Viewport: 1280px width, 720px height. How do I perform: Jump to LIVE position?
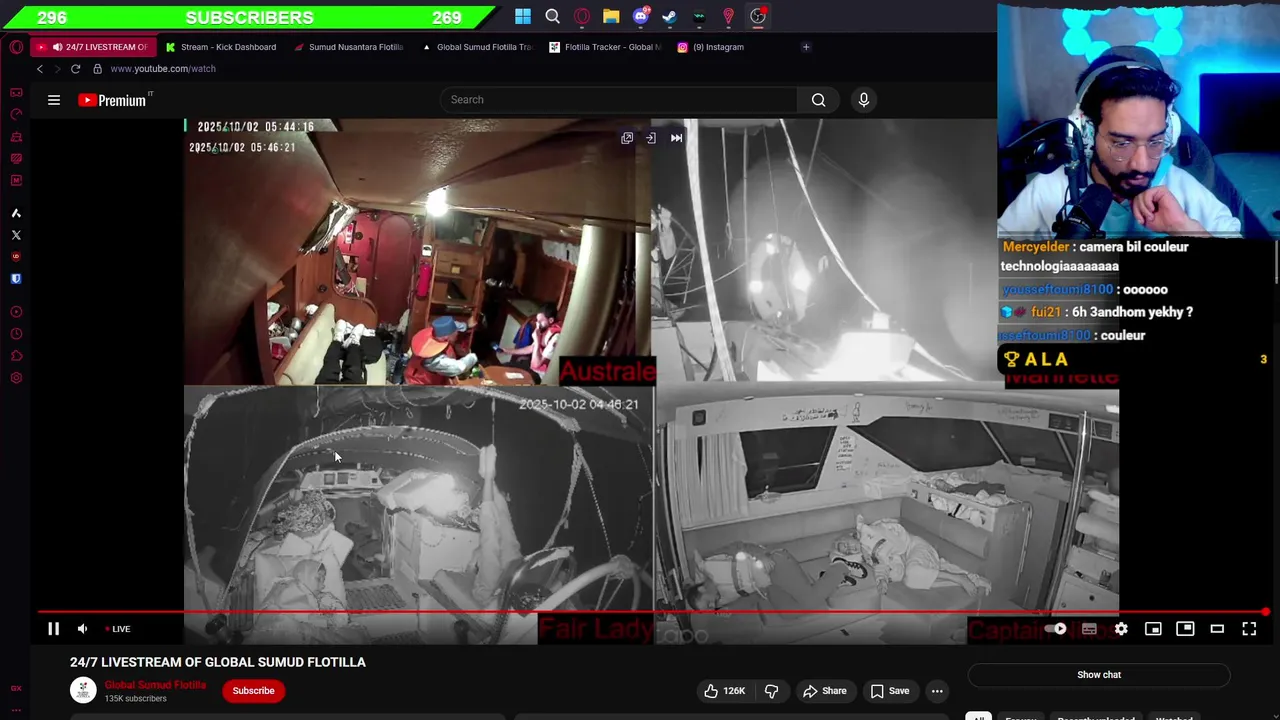[x=118, y=629]
